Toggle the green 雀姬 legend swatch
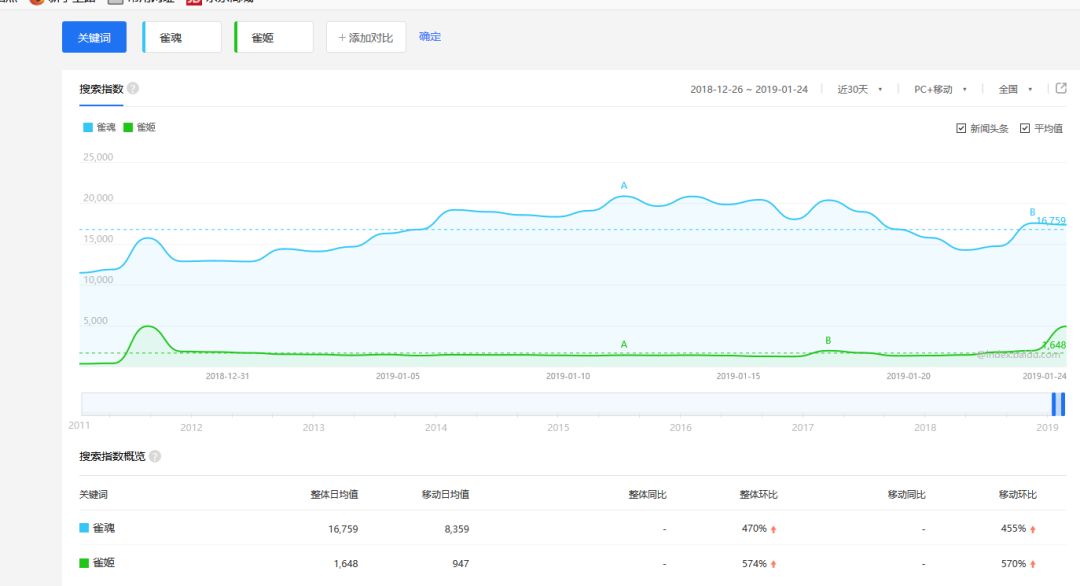Screen dimensions: 1080x586 point(128,127)
